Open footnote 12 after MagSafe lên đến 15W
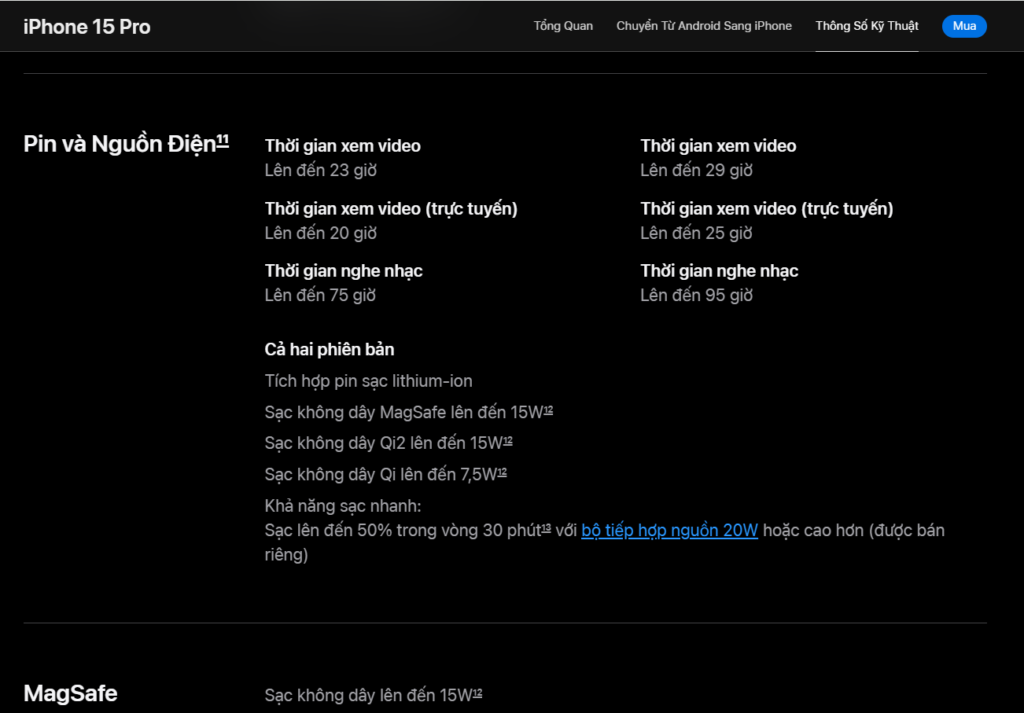Viewport: 1024px width, 713px height. tap(549, 409)
